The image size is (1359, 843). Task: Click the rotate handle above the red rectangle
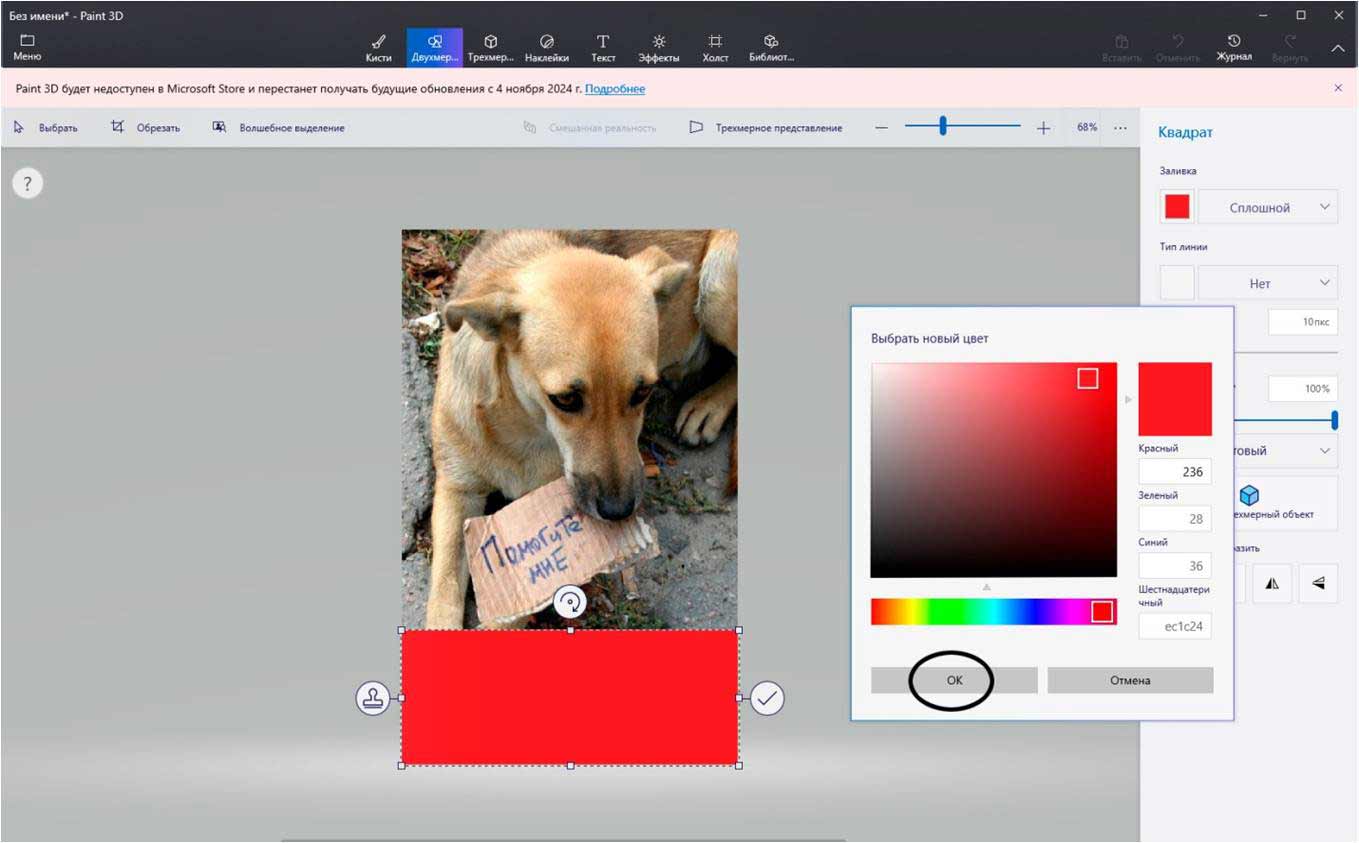tap(570, 602)
